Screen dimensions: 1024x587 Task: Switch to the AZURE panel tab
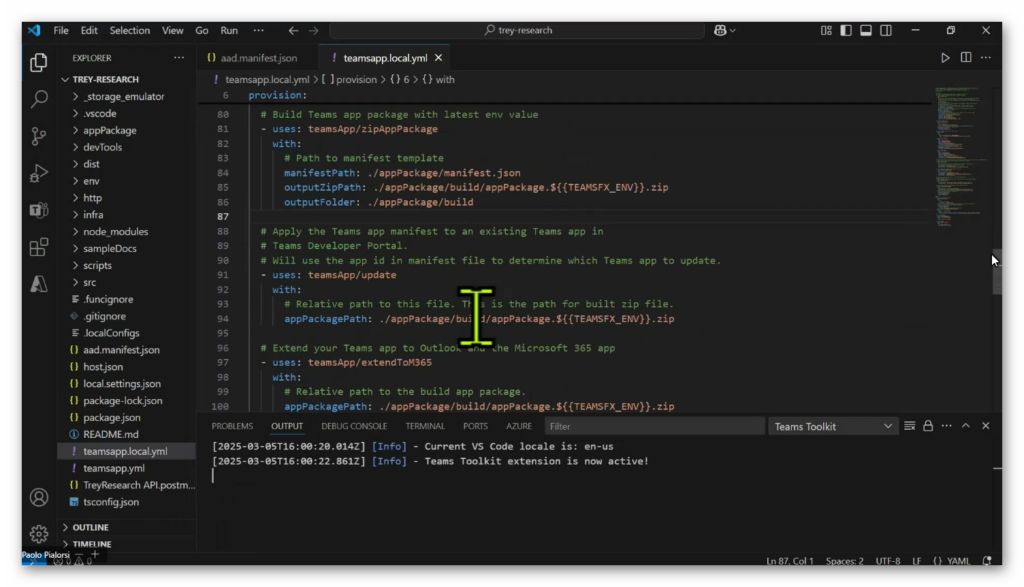coord(519,426)
